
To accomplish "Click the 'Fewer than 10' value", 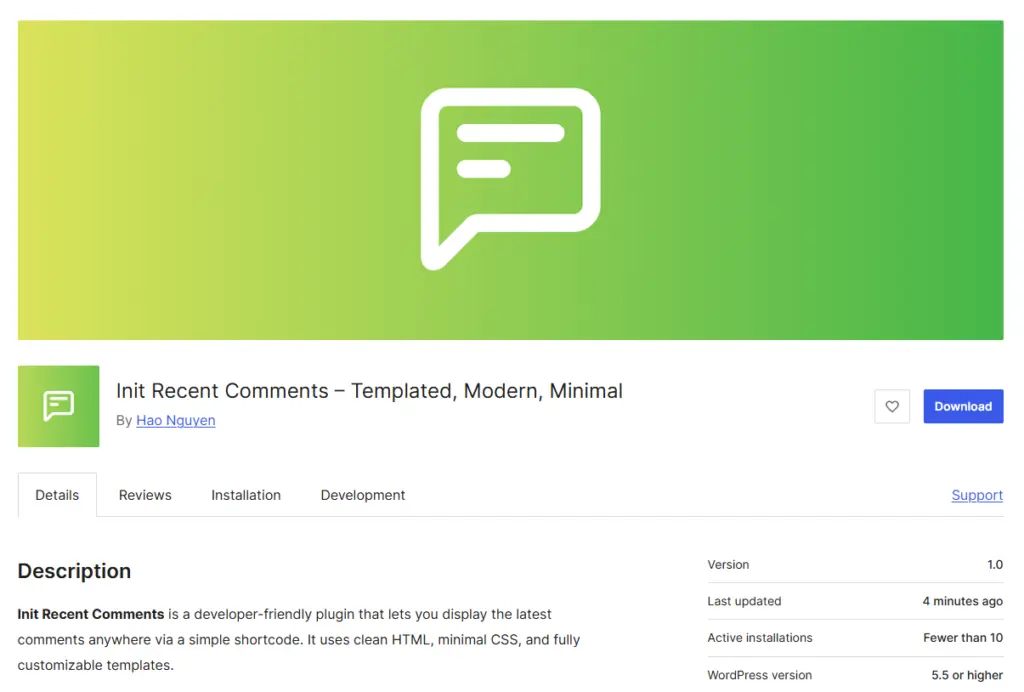I will [963, 638].
